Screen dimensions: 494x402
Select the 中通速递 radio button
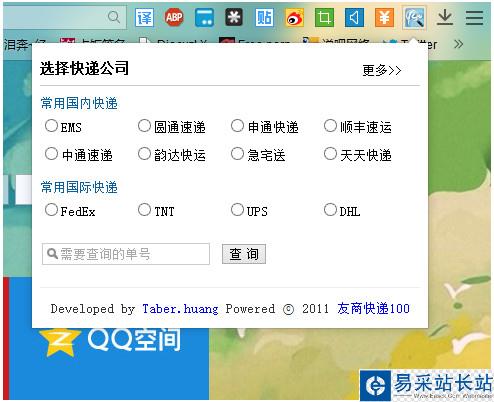(x=51, y=154)
